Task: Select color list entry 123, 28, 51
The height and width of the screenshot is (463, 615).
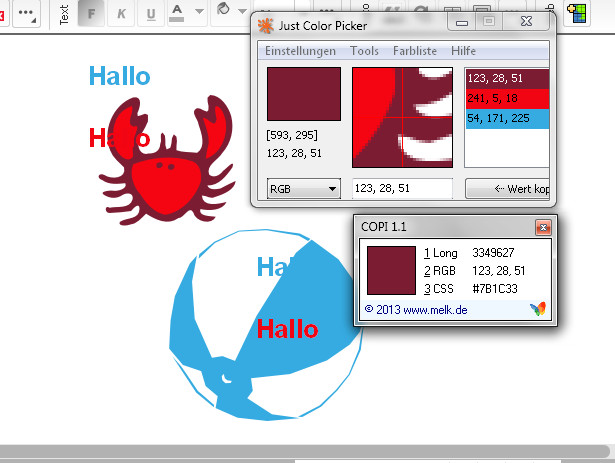Action: click(507, 78)
